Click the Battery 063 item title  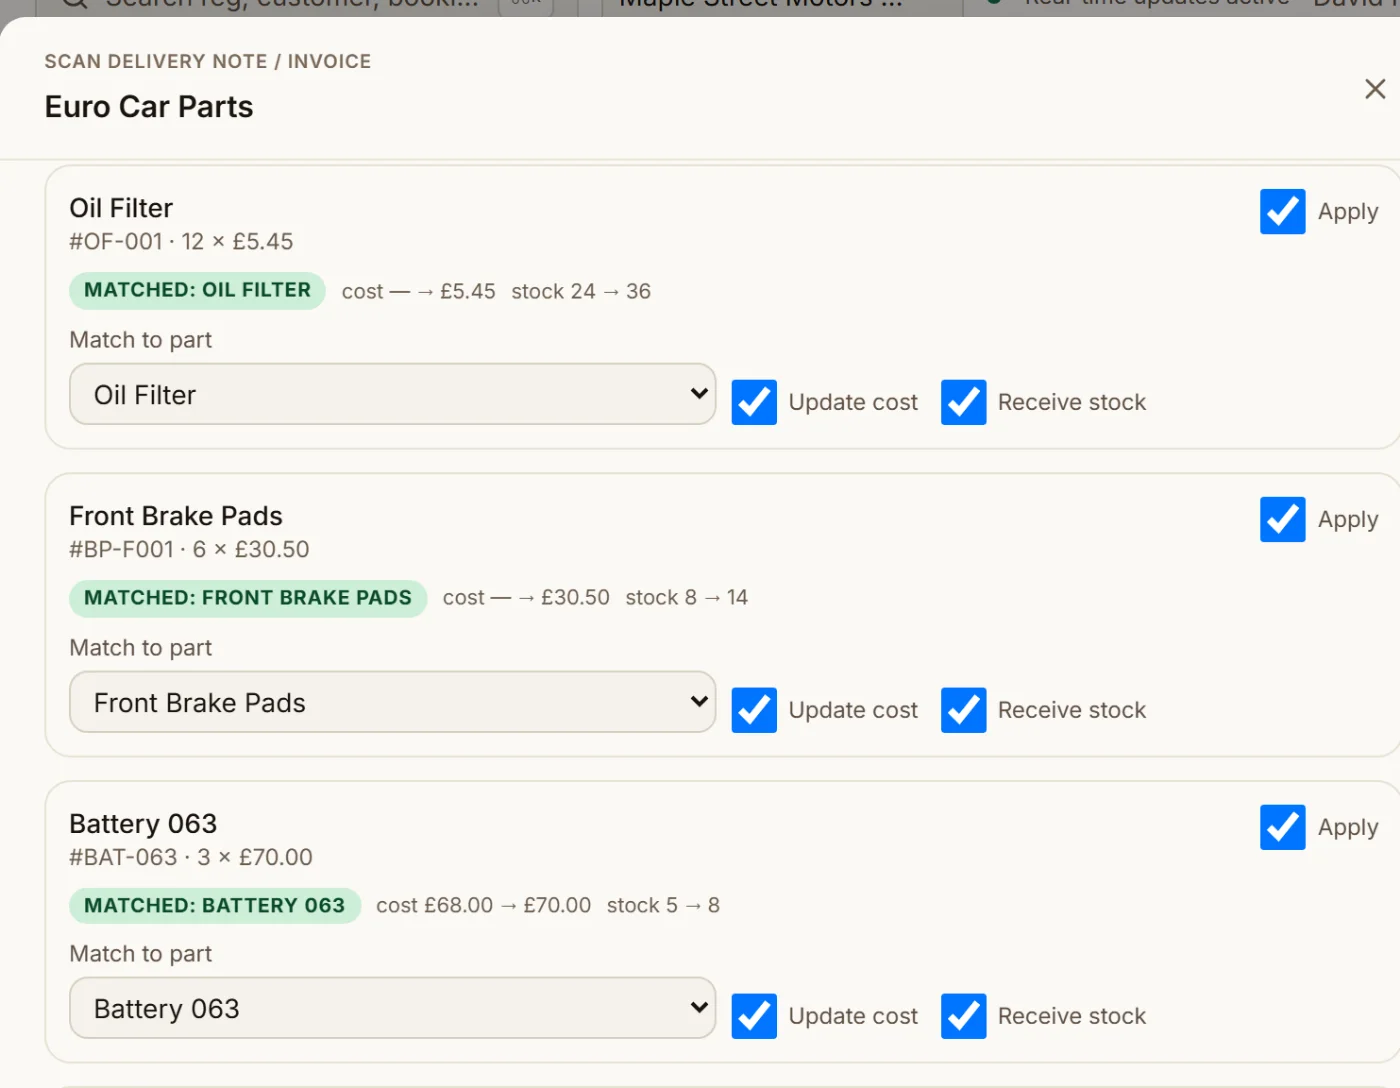[x=143, y=824]
